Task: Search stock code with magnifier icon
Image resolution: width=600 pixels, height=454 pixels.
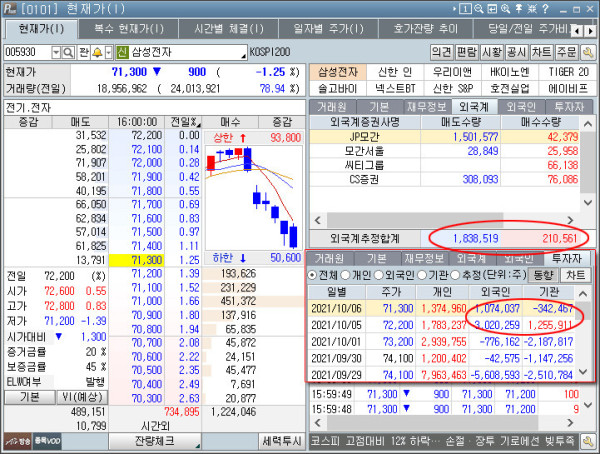Action: point(68,52)
